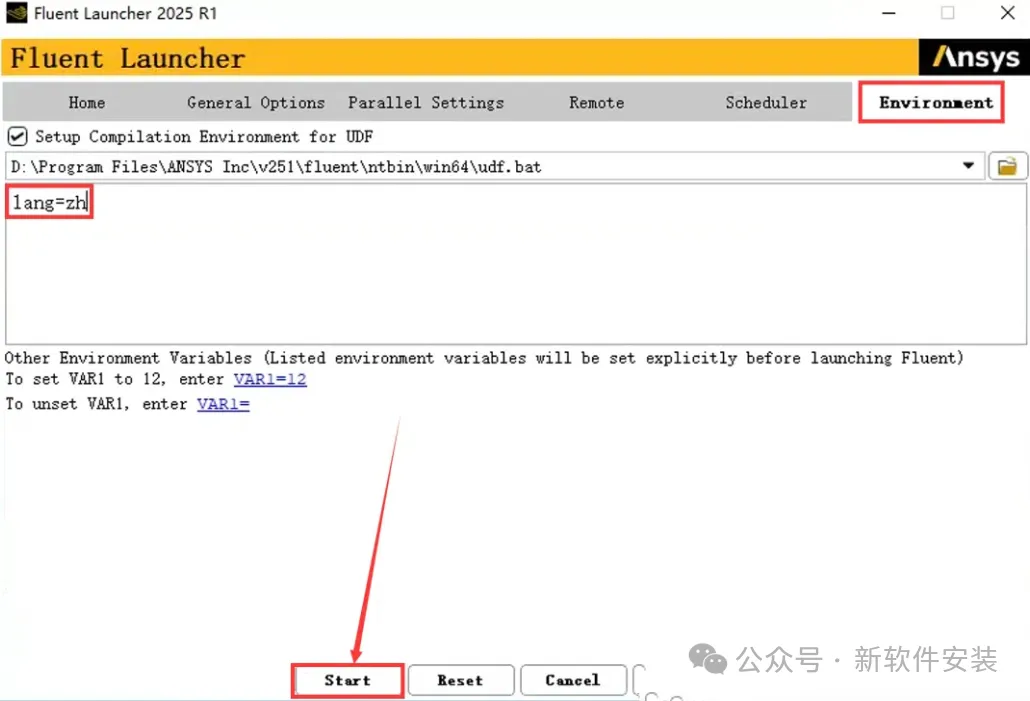Minimize the Fluent Launcher window
The width and height of the screenshot is (1030, 701).
tap(888, 13)
